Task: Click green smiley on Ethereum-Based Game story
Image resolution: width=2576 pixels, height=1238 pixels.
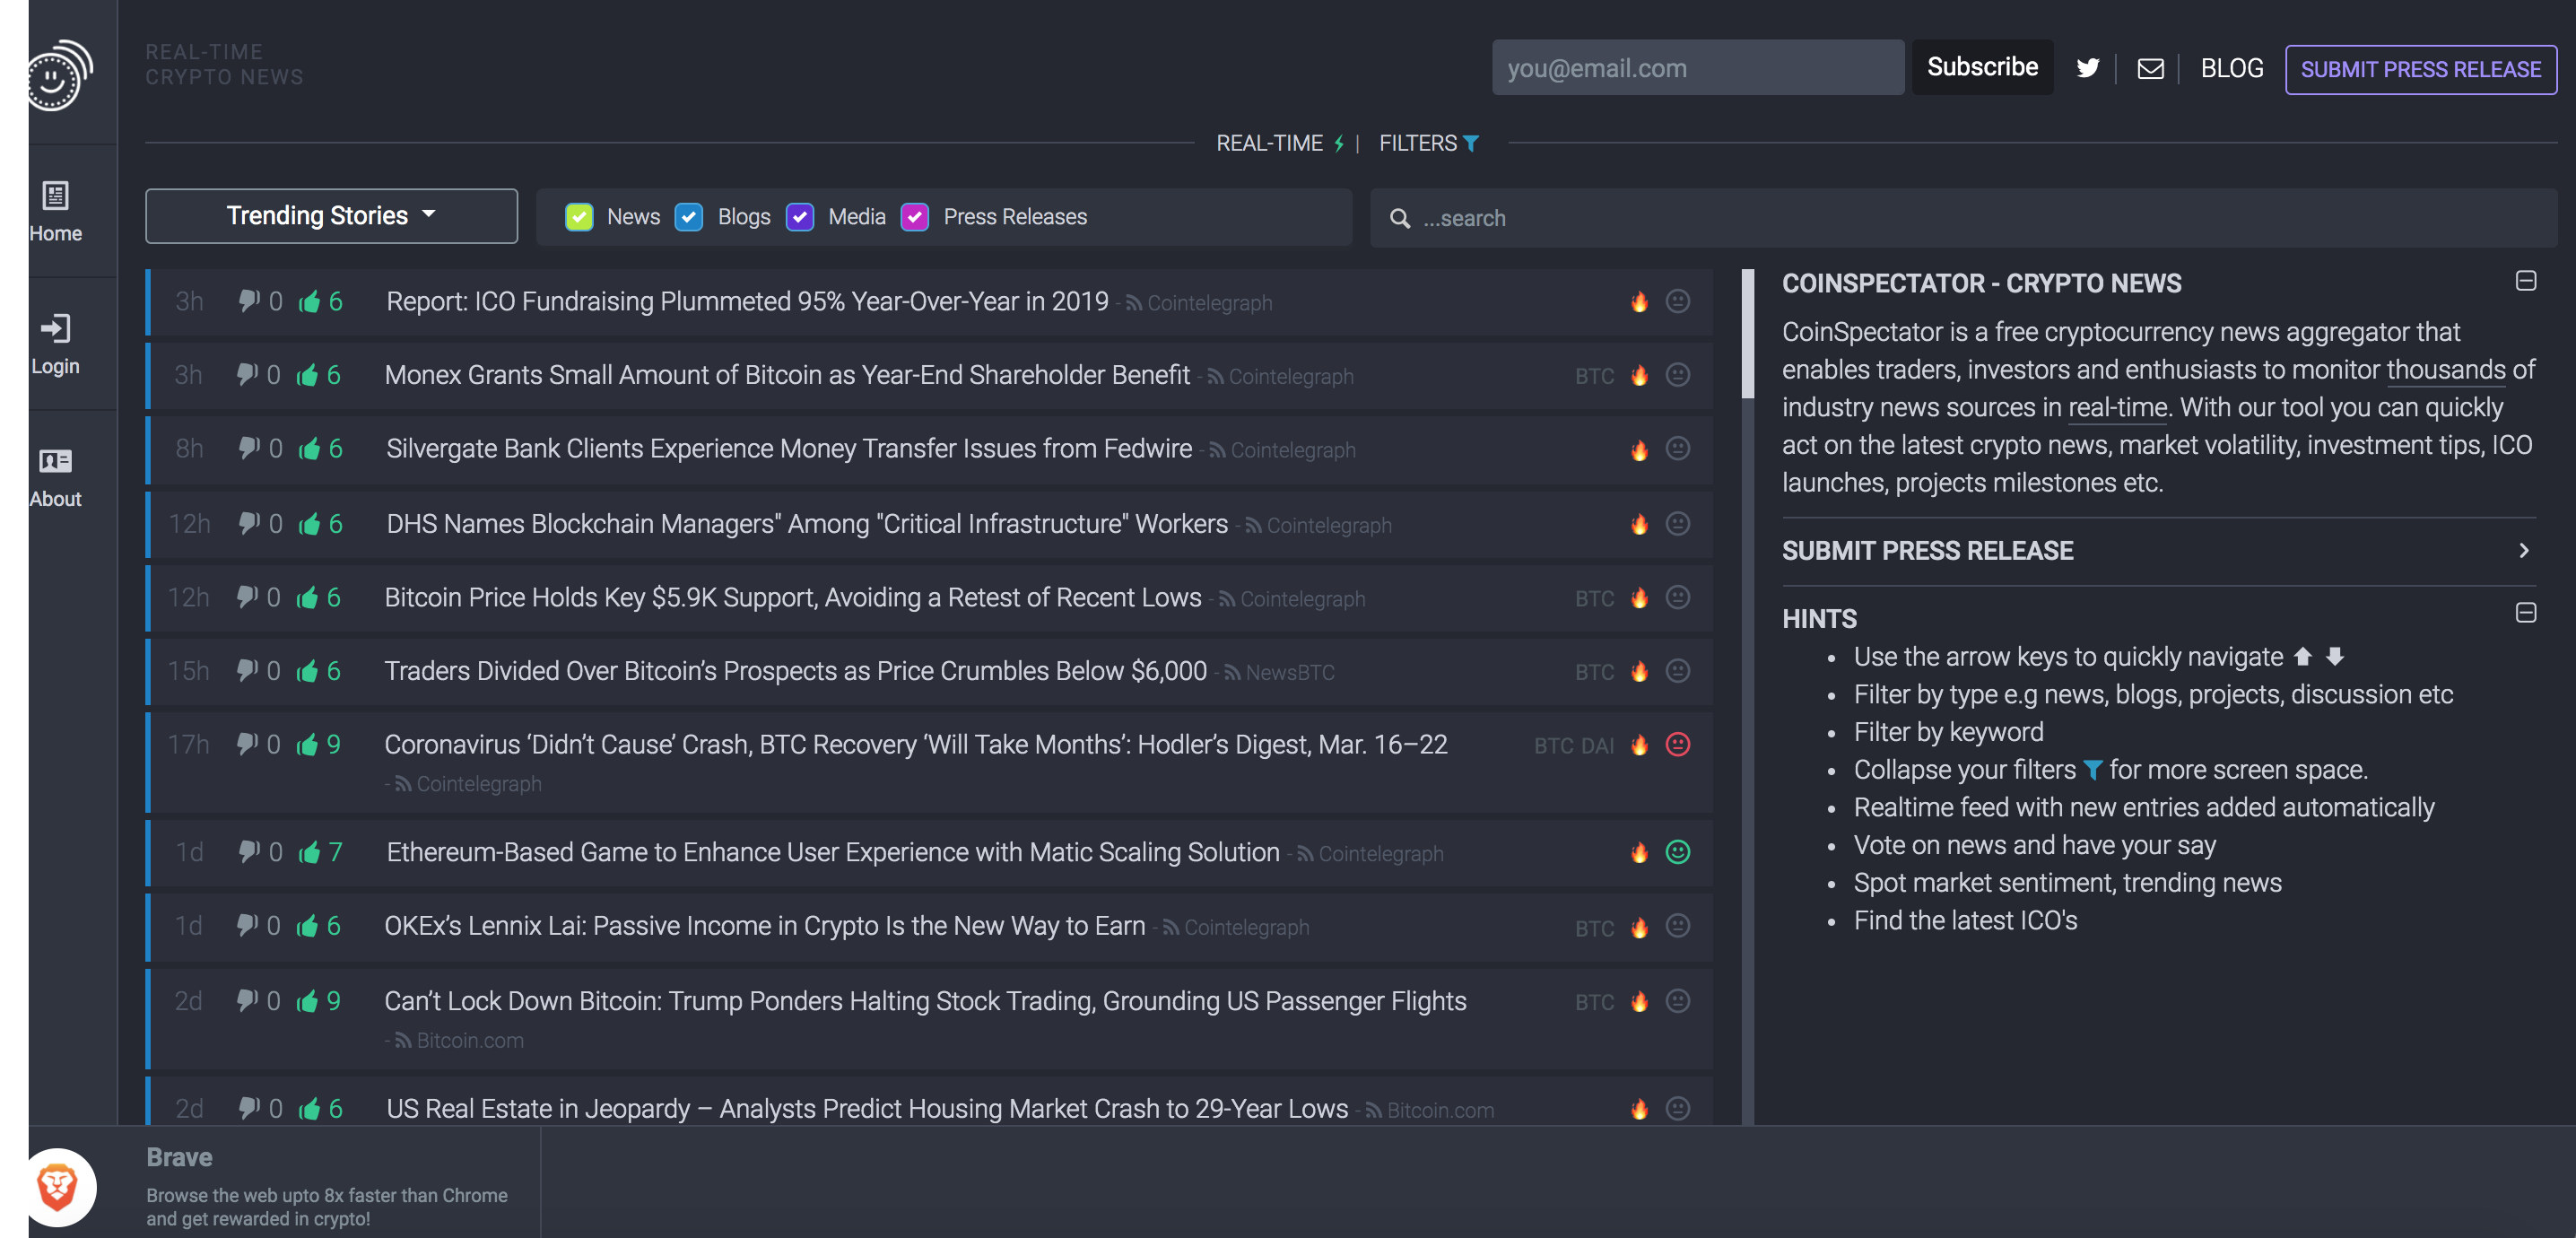Action: tap(1677, 852)
